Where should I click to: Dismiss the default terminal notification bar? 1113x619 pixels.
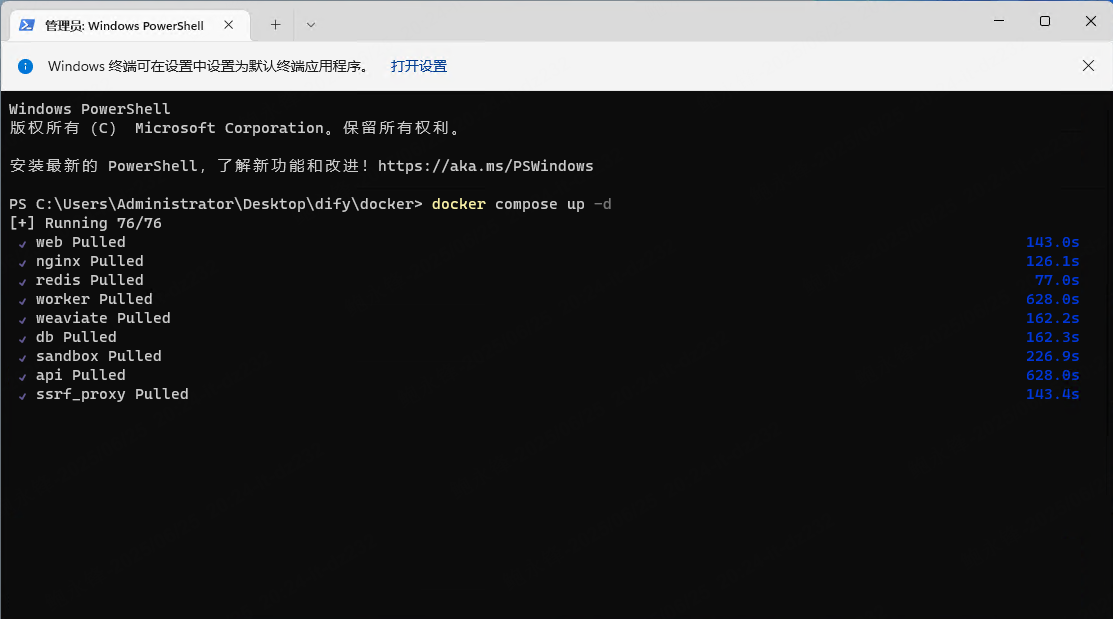(x=1088, y=66)
